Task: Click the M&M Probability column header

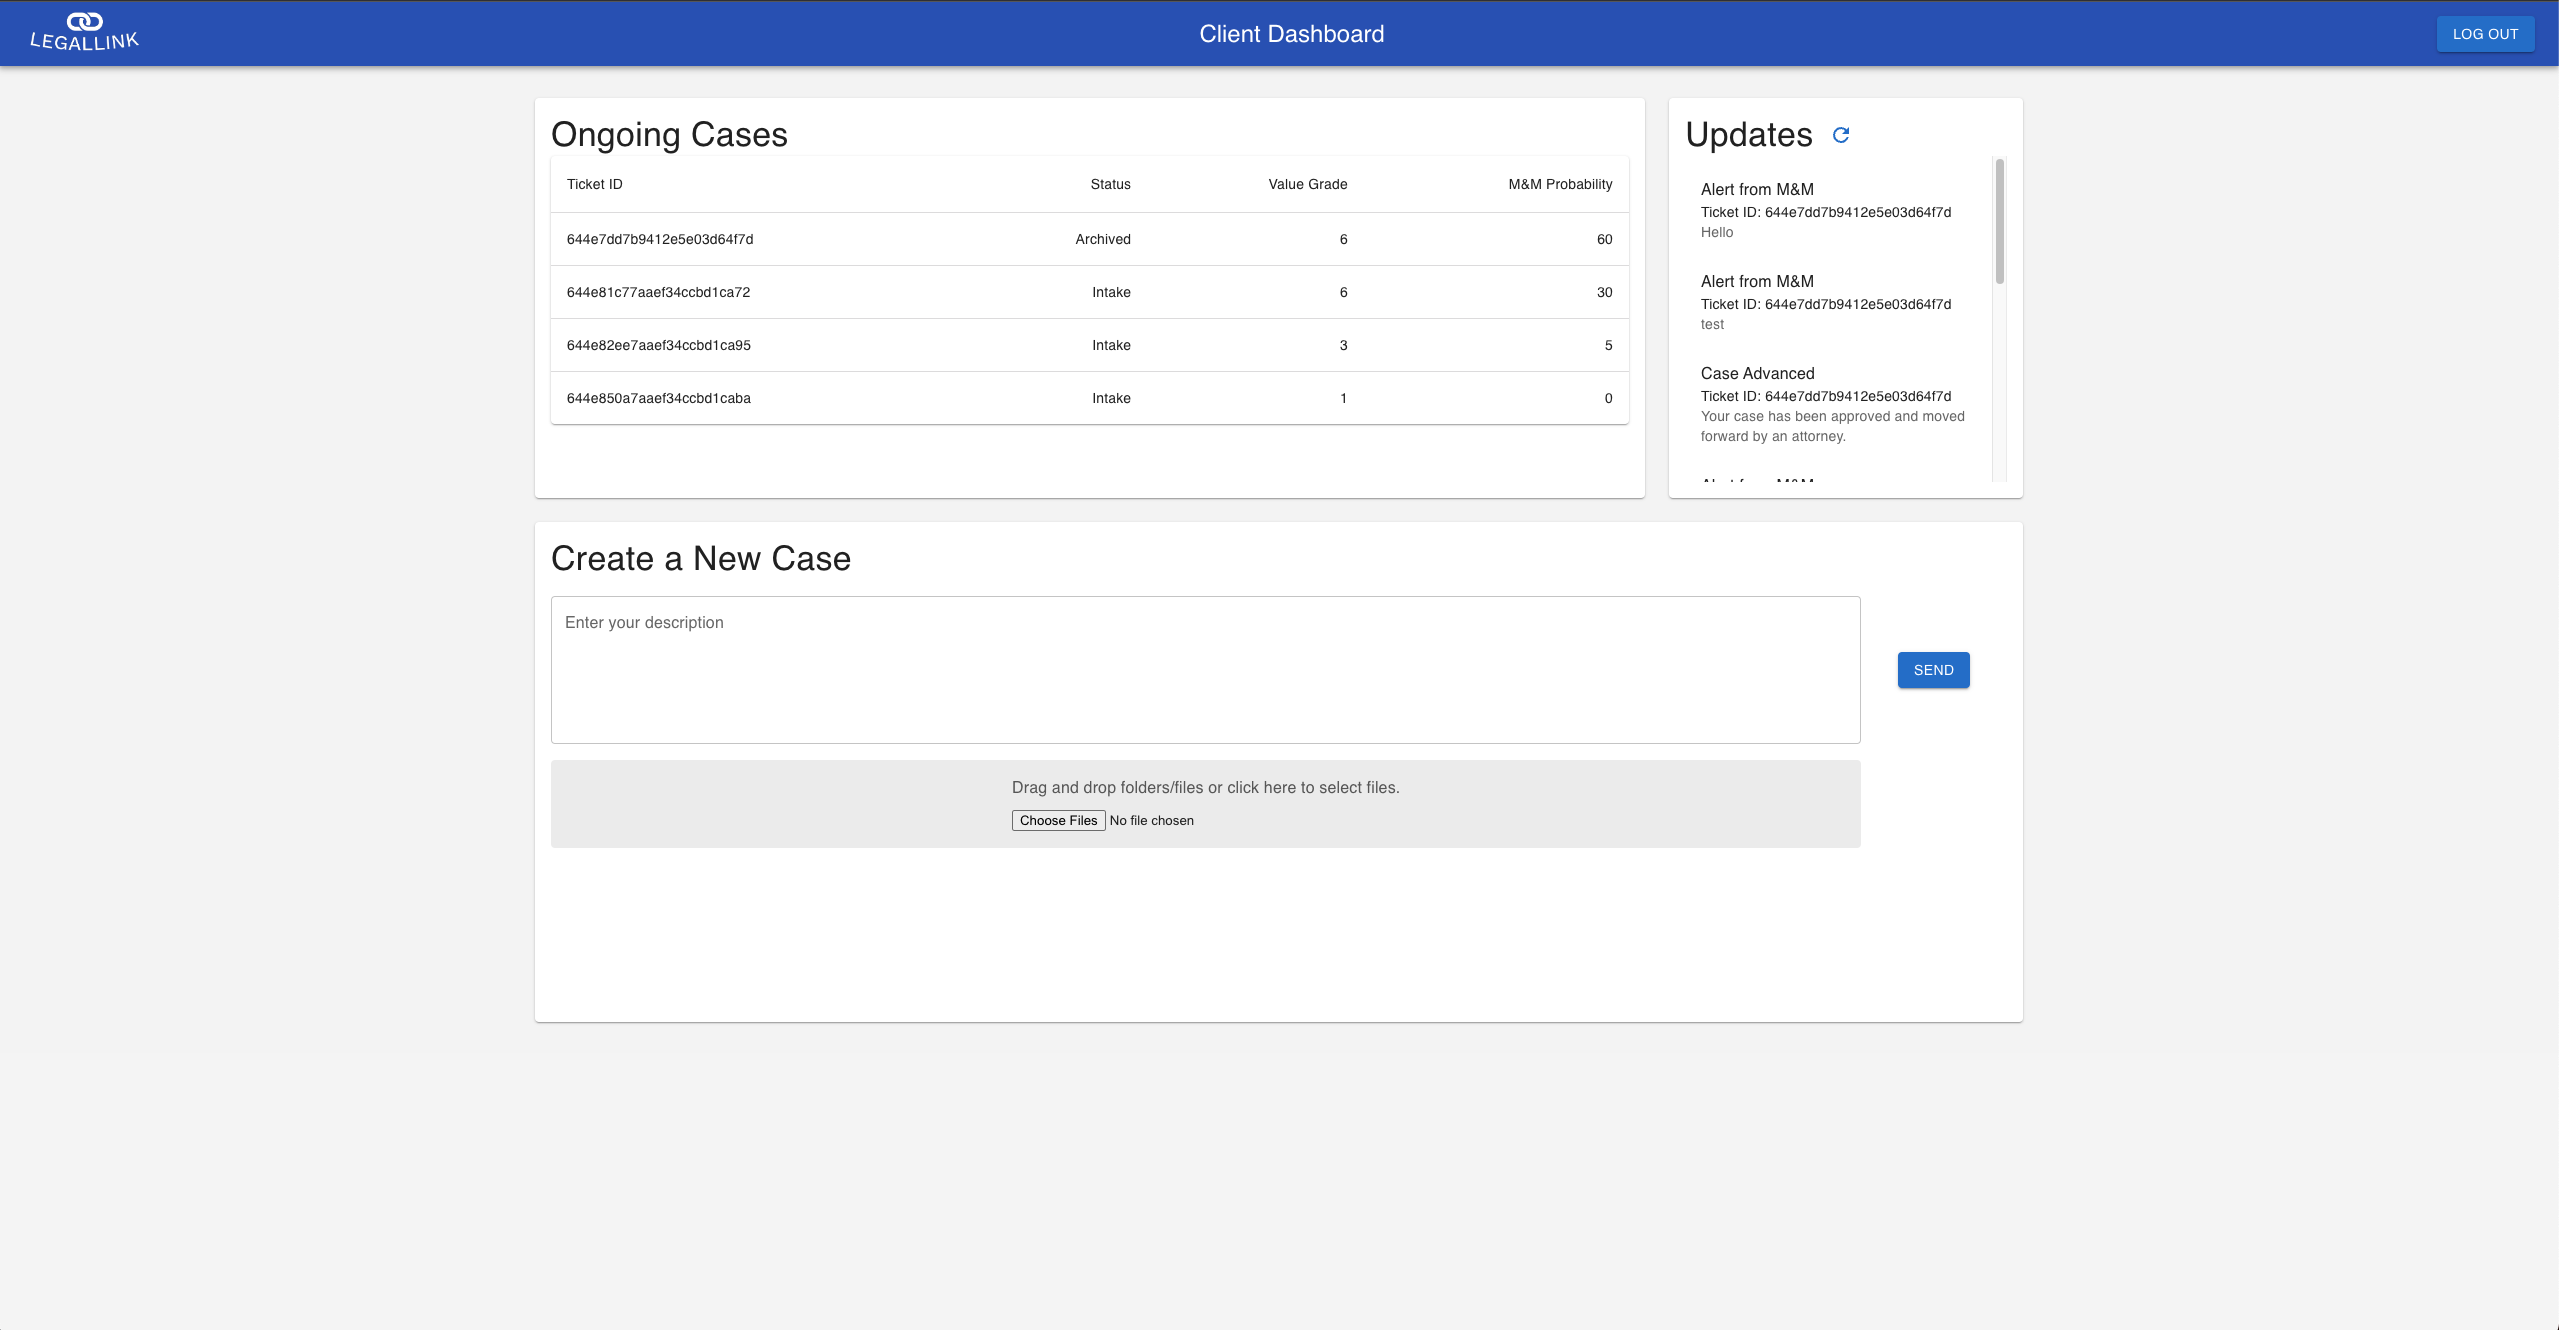Action: click(x=1559, y=184)
